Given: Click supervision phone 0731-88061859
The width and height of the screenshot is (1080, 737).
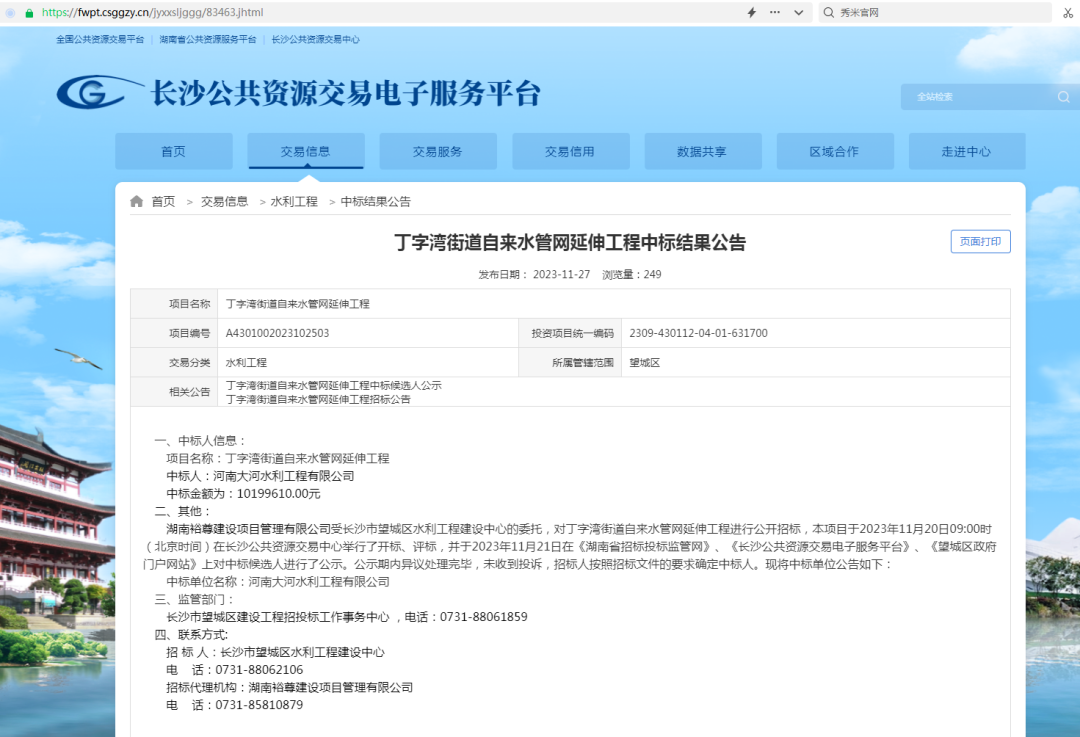Looking at the screenshot, I should (484, 617).
